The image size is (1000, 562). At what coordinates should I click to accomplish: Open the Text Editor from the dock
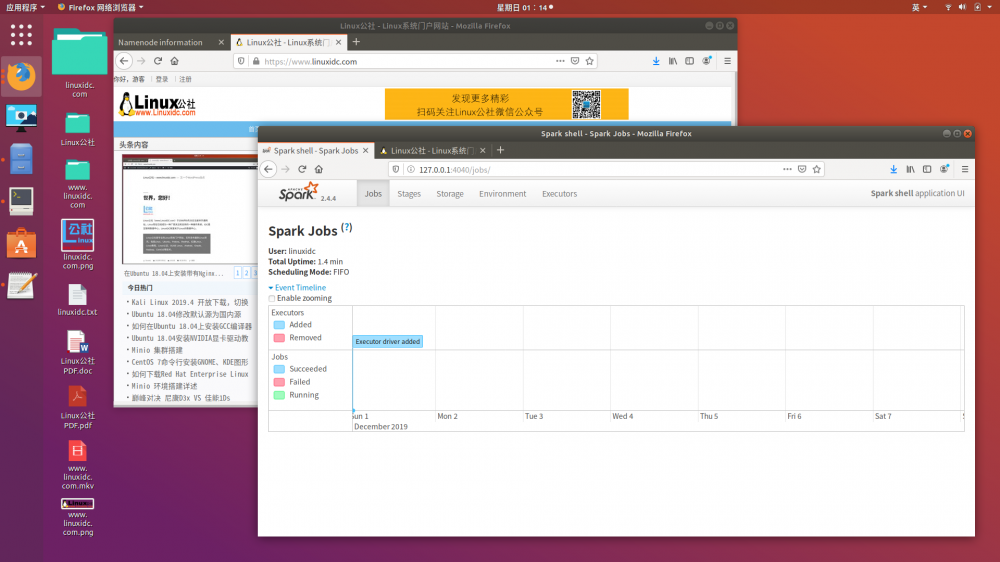click(21, 285)
